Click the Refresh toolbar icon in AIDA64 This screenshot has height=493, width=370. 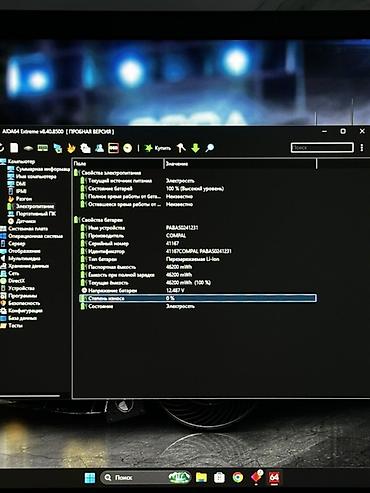1,148
